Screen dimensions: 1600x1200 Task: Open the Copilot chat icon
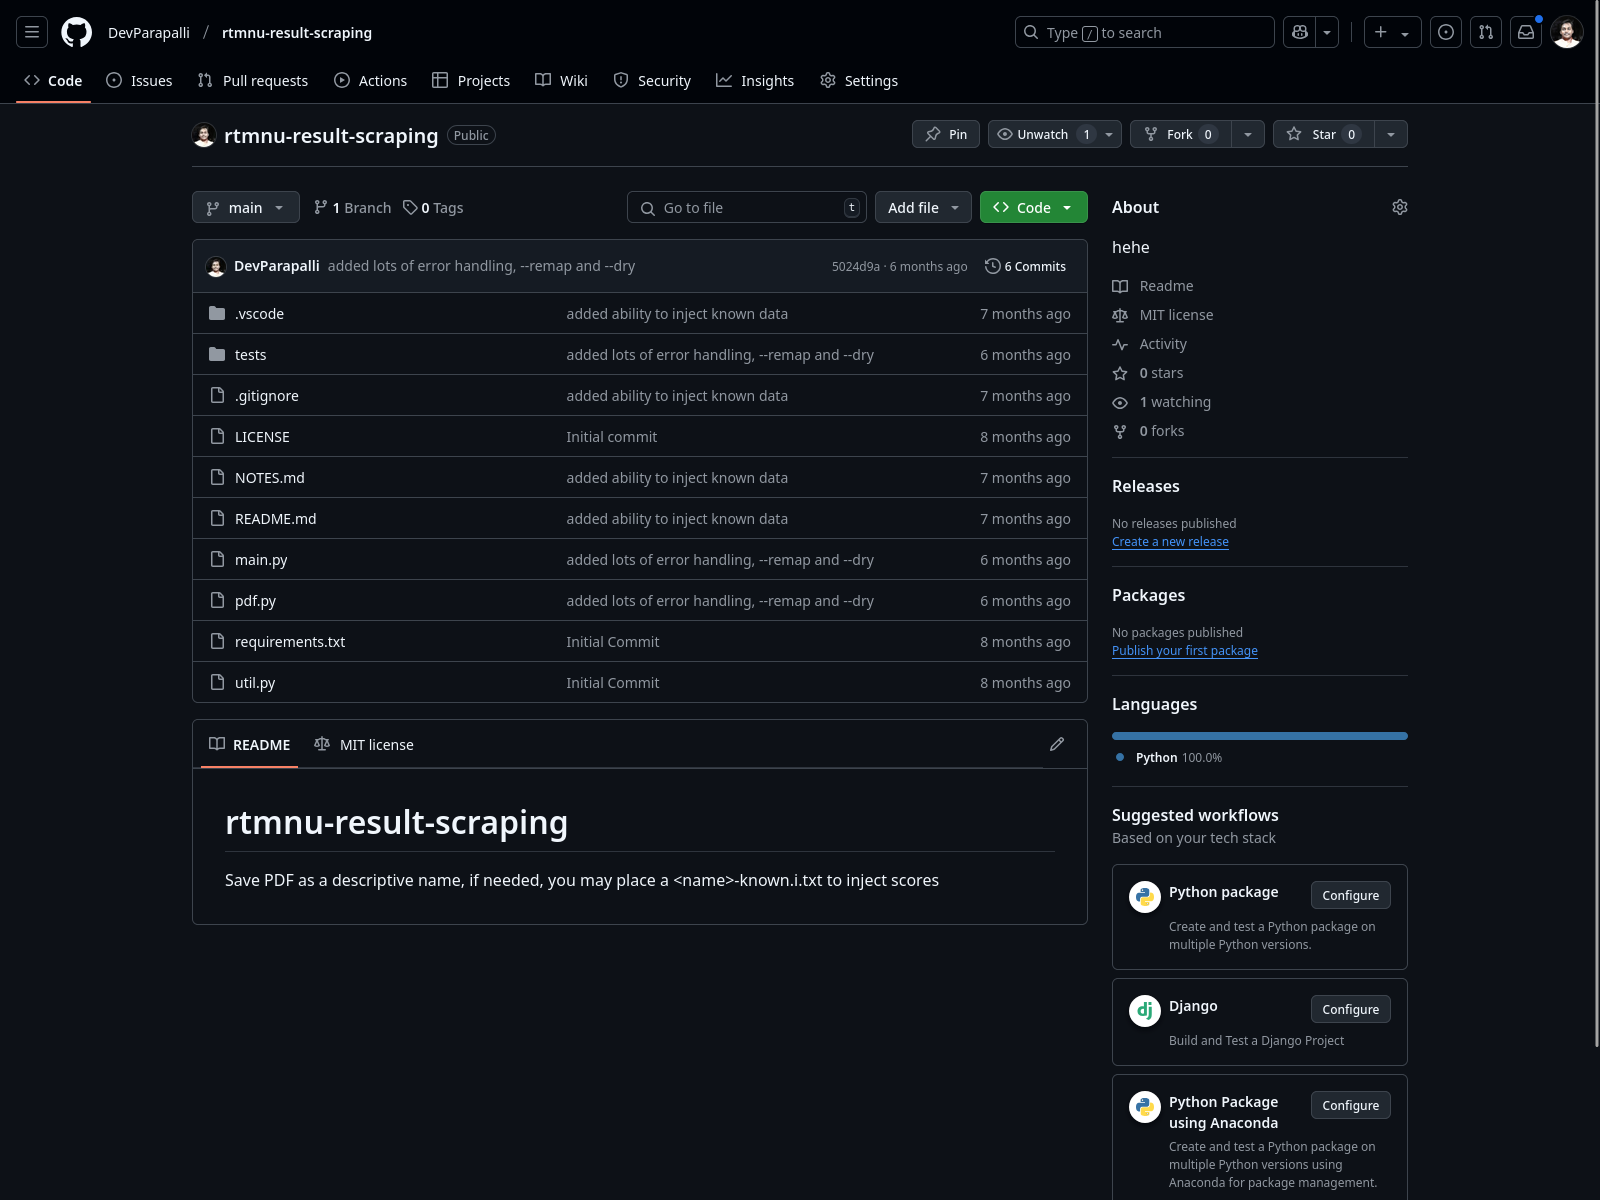coord(1300,32)
